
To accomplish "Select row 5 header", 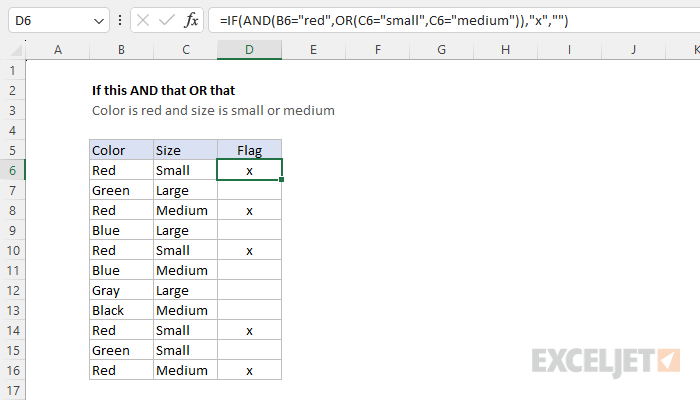I will tap(12, 150).
